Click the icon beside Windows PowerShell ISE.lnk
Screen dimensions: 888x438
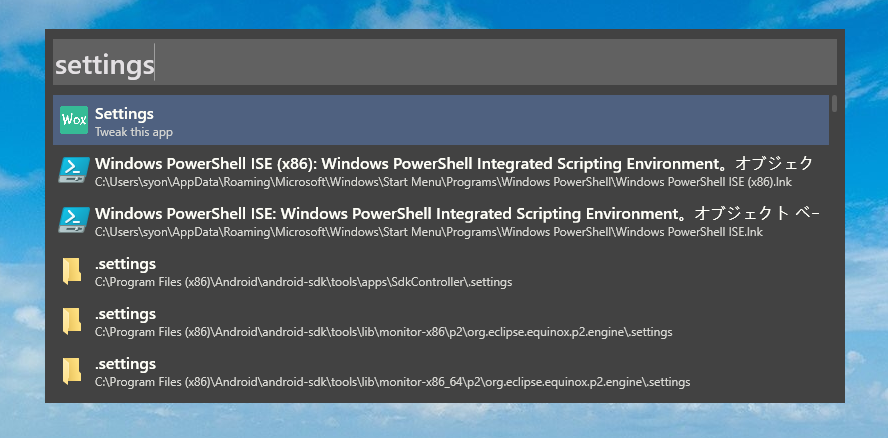tap(74, 220)
